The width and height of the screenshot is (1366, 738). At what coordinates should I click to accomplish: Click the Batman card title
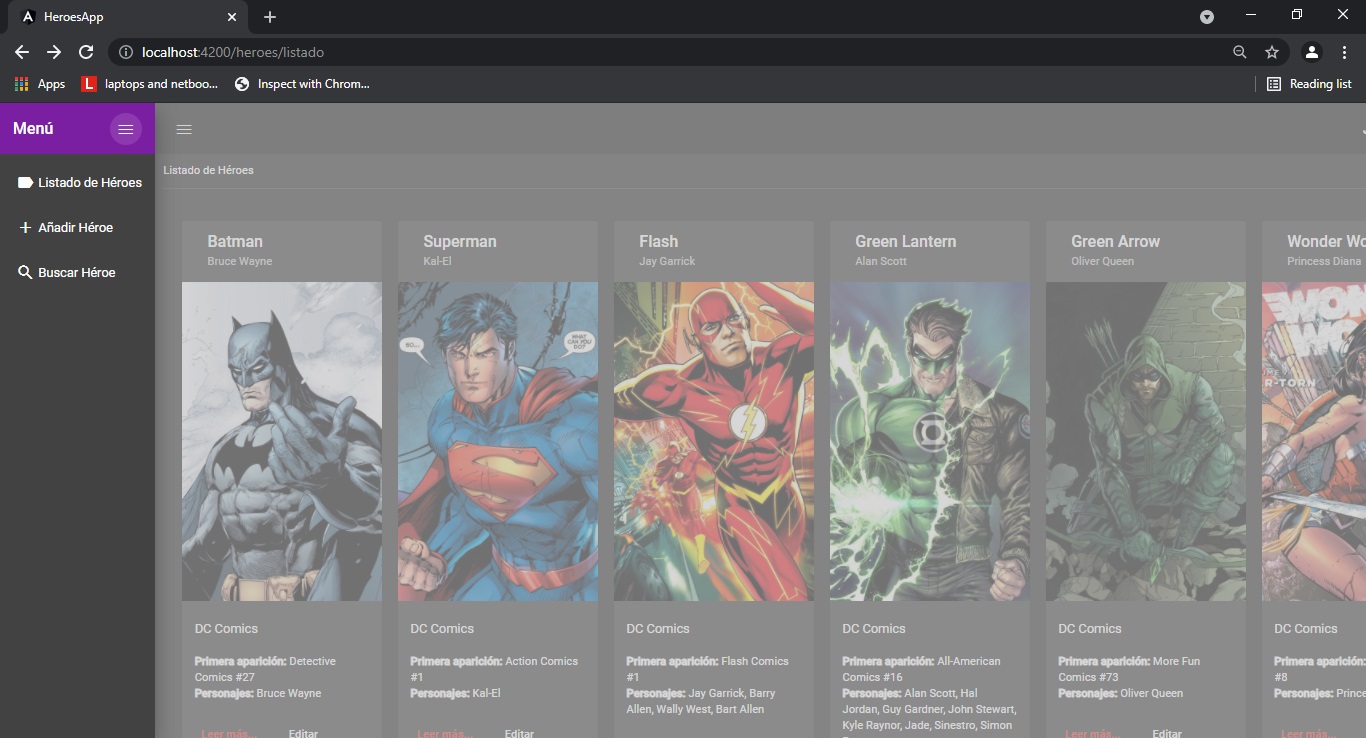click(x=235, y=241)
